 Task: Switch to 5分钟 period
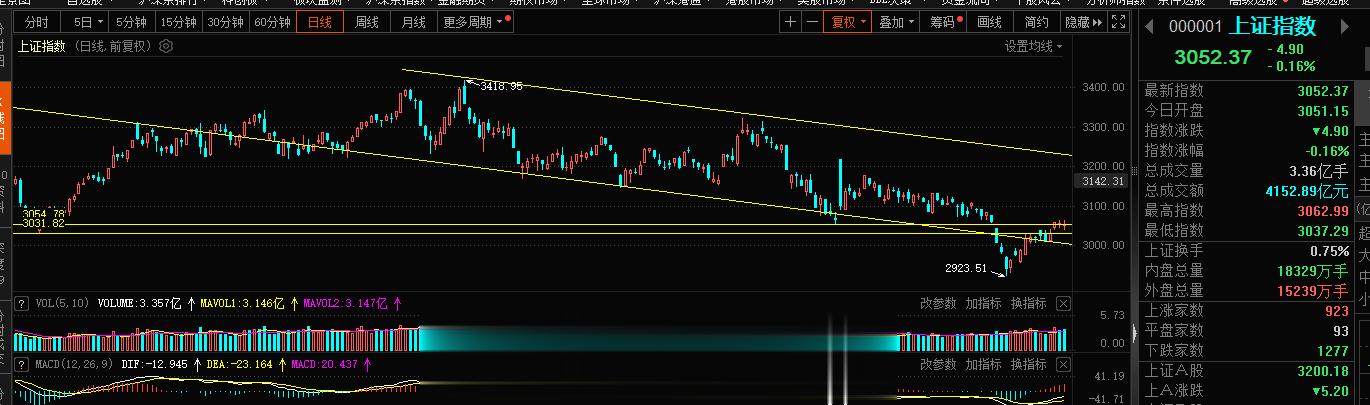click(x=130, y=22)
